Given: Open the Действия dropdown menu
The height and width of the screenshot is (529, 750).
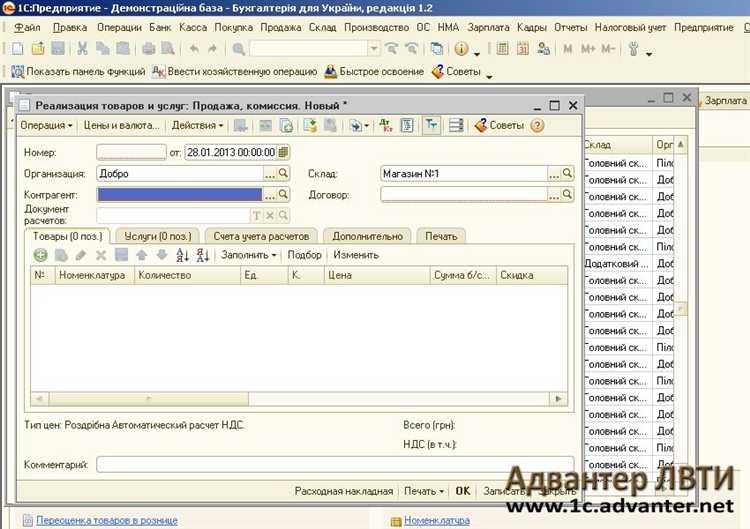Looking at the screenshot, I should 197,125.
